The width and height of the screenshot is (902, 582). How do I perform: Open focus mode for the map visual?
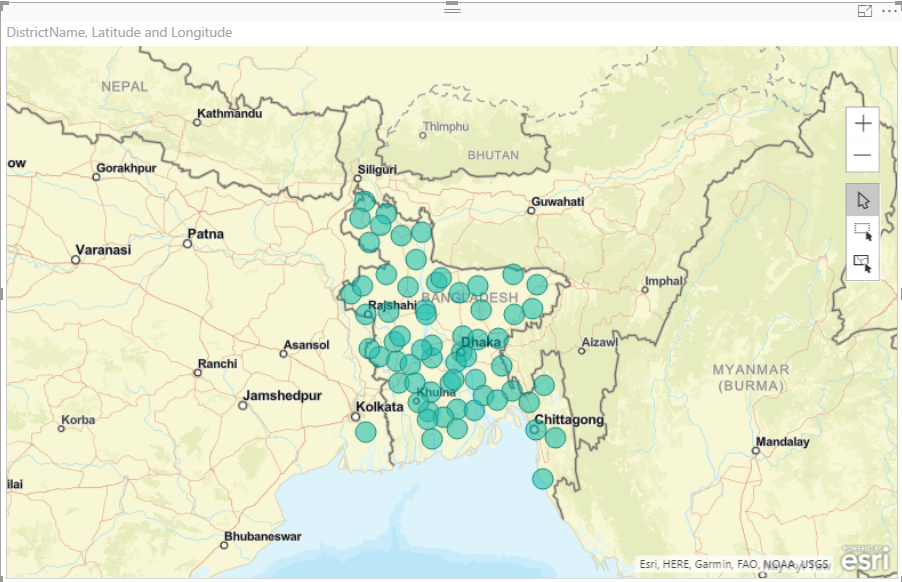(867, 9)
